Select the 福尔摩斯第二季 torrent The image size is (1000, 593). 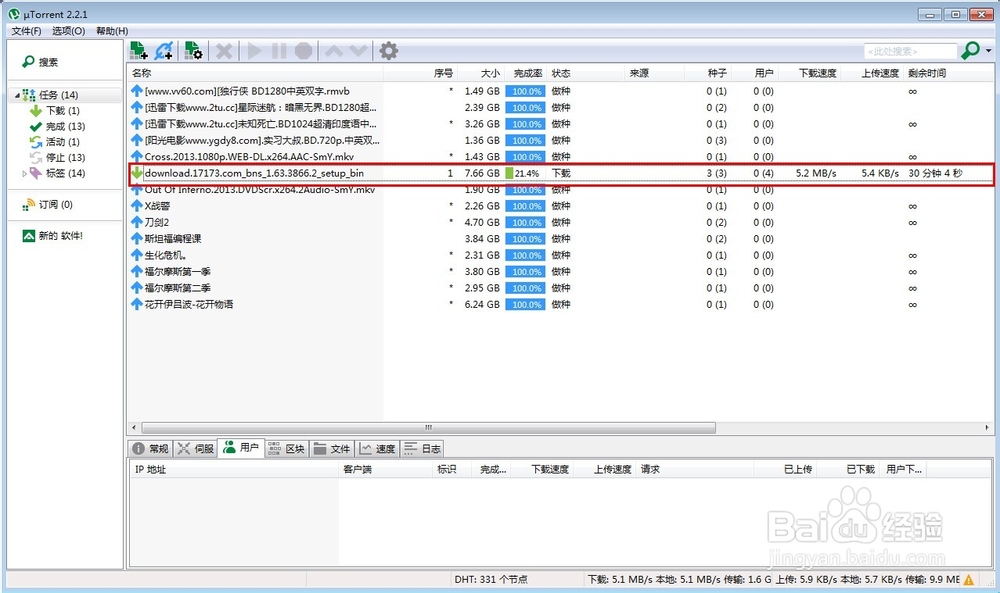561,288
